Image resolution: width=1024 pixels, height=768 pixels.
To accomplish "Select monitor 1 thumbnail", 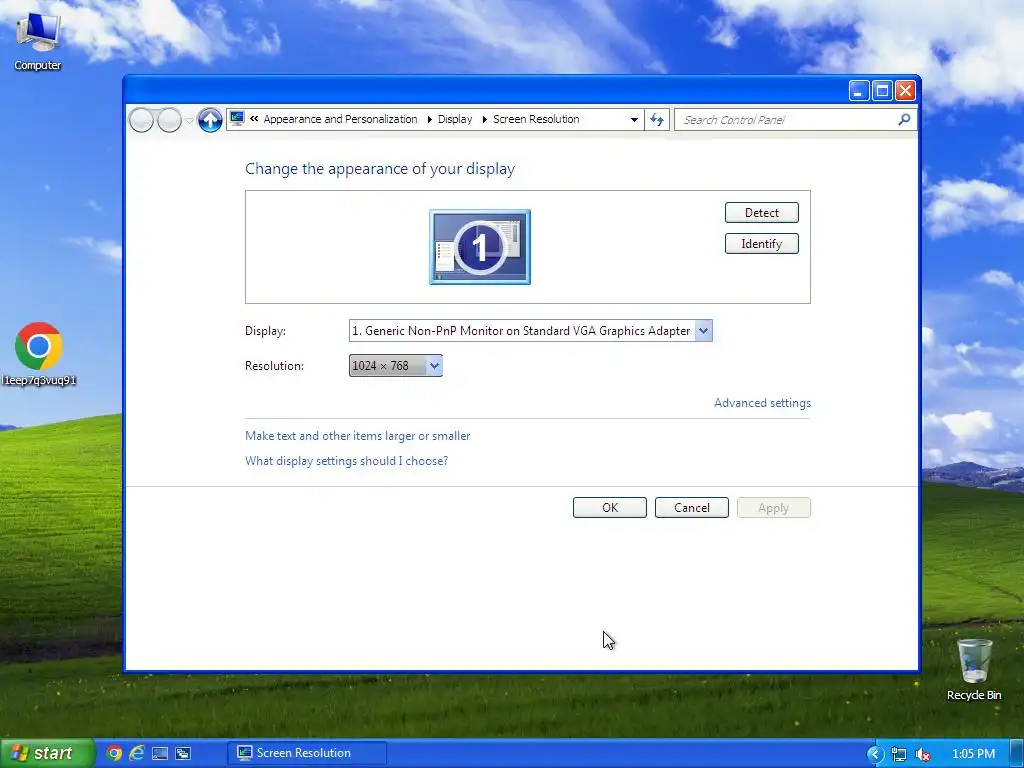I will pos(480,247).
